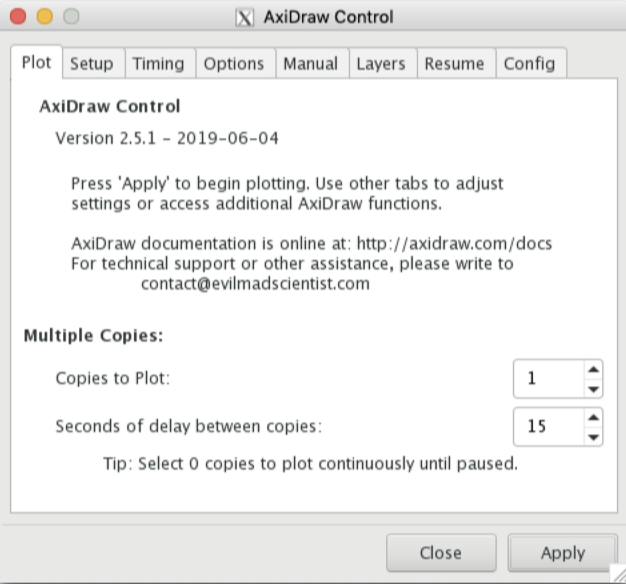Click the green maximize window button
Viewport: 626px width, 584px height.
click(70, 17)
